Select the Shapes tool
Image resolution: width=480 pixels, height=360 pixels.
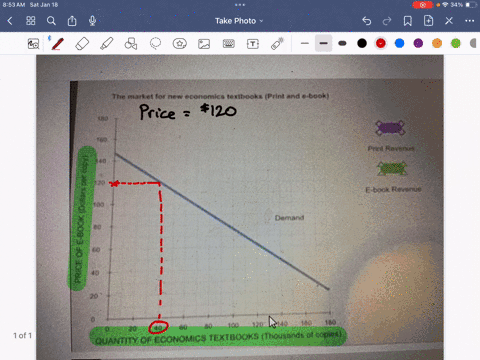[x=131, y=44]
